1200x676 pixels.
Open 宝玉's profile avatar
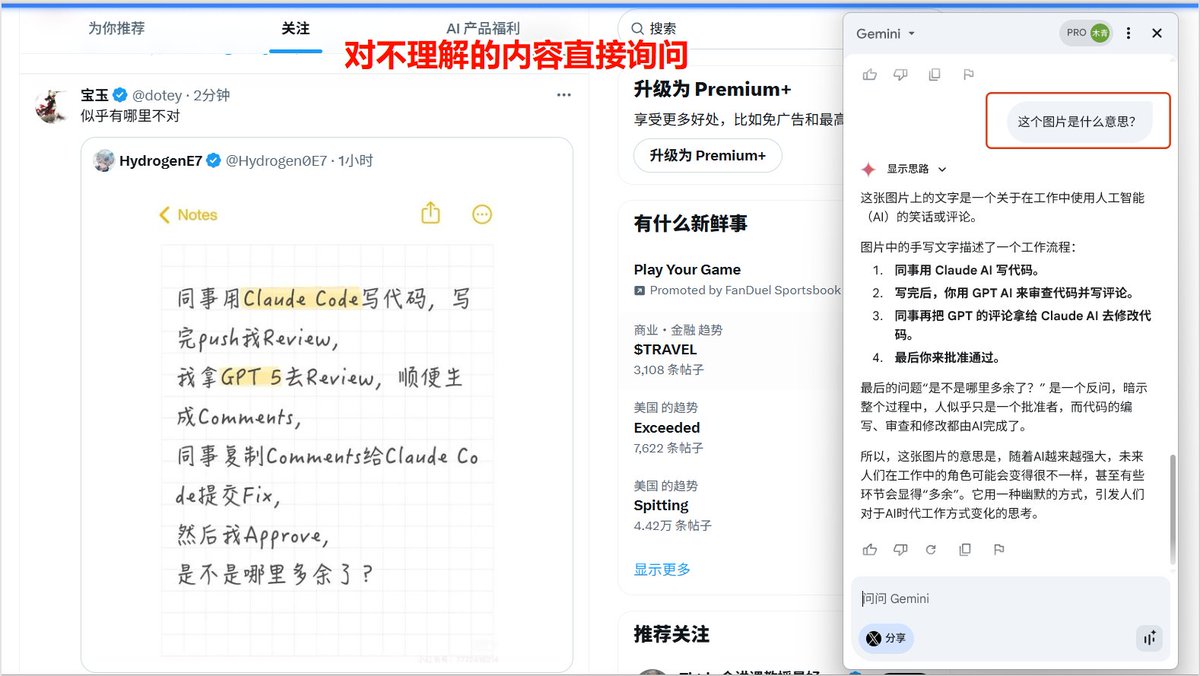51,105
